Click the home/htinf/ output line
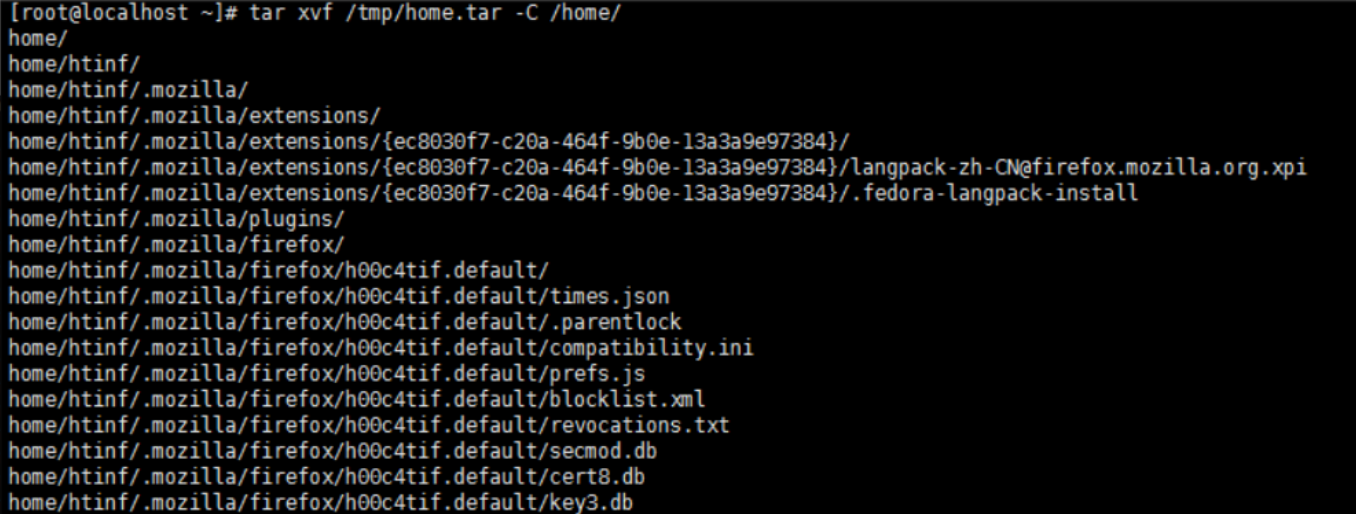Screen dimensions: 1356x514 pyautogui.click(x=74, y=64)
